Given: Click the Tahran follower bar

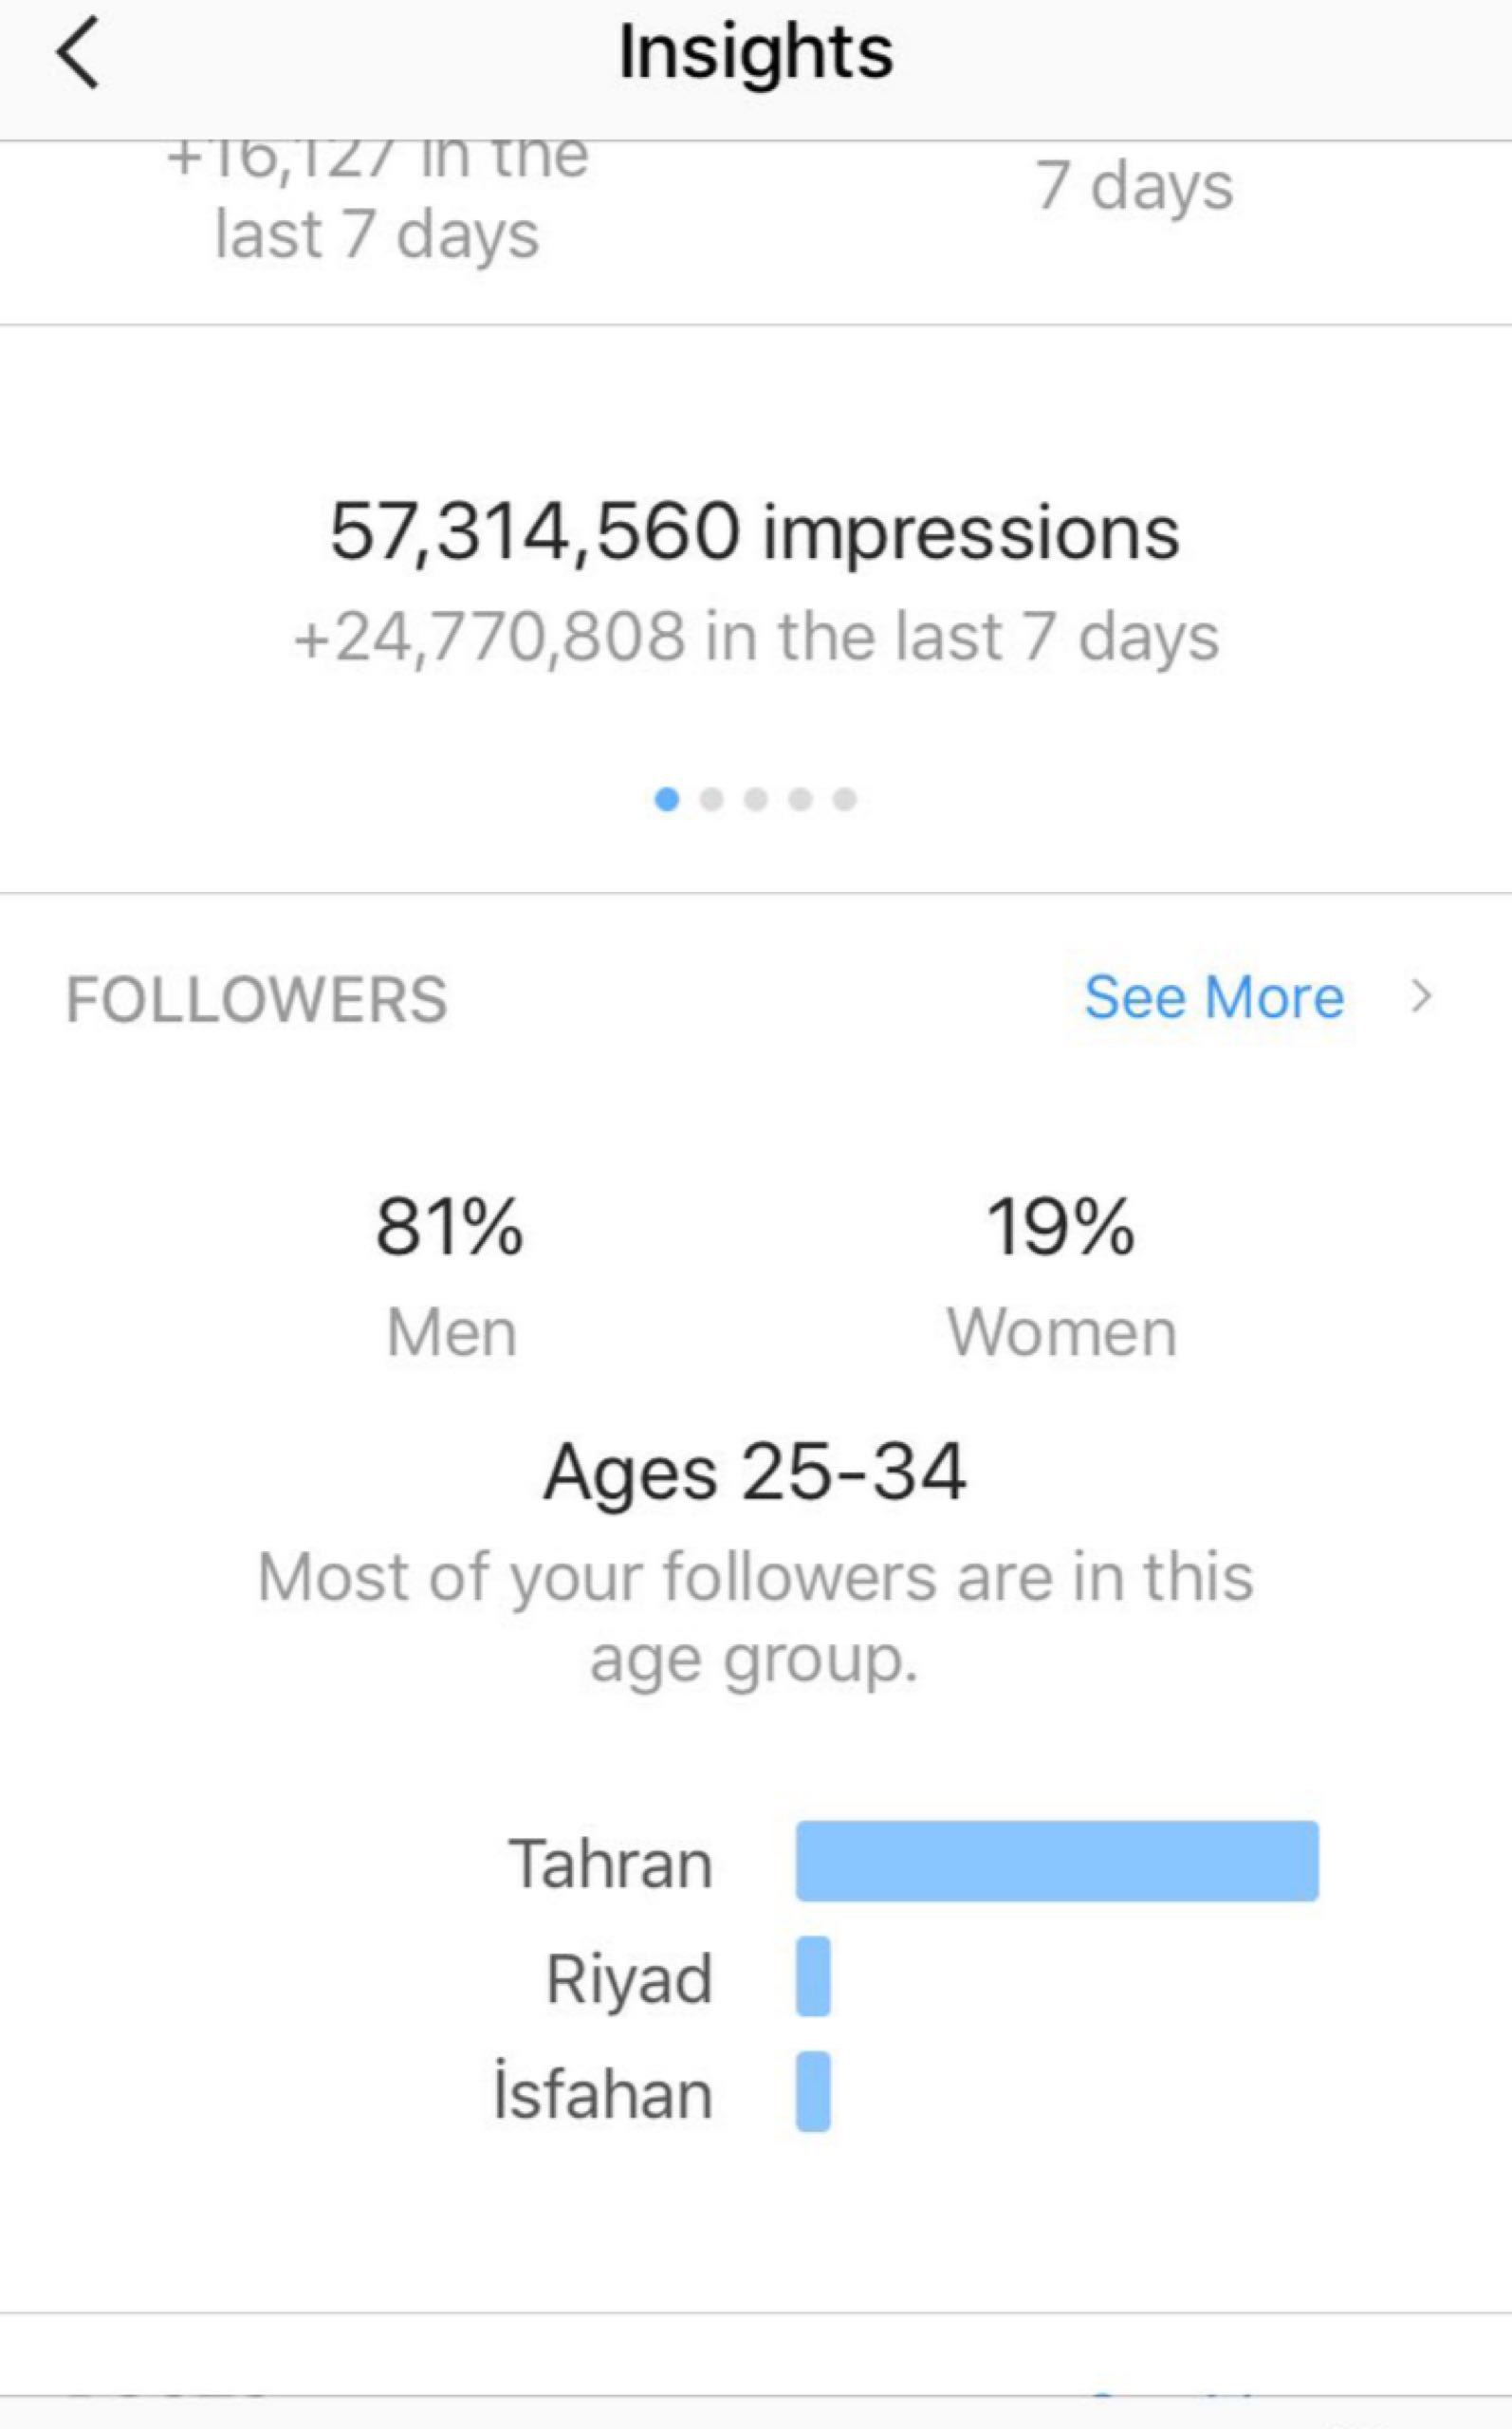Looking at the screenshot, I should (1057, 1861).
